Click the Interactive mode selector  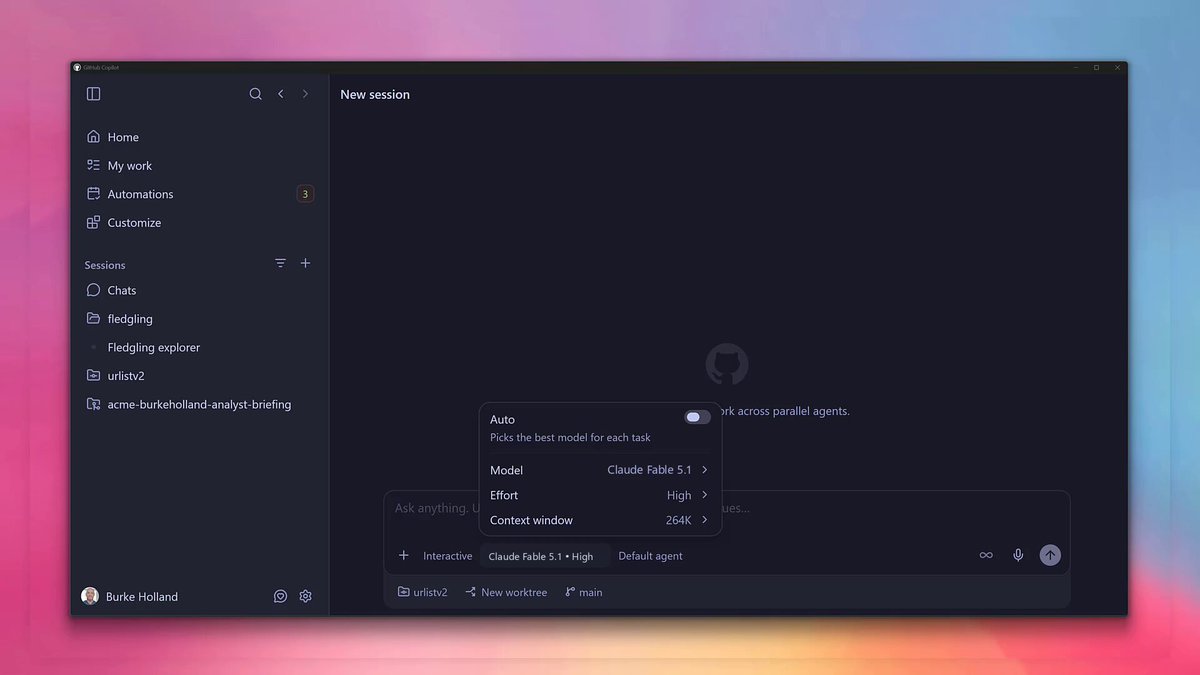[448, 556]
